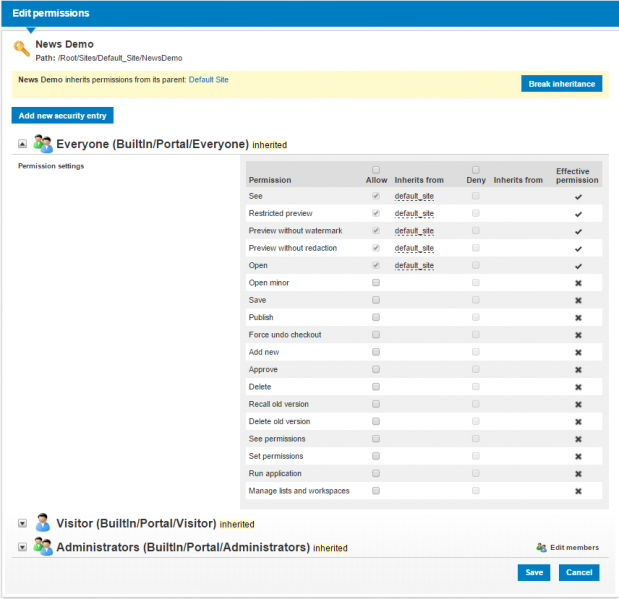Screen dimensions: 619x599
Task: Click default_site link in Preview without redaction row
Action: (414, 248)
